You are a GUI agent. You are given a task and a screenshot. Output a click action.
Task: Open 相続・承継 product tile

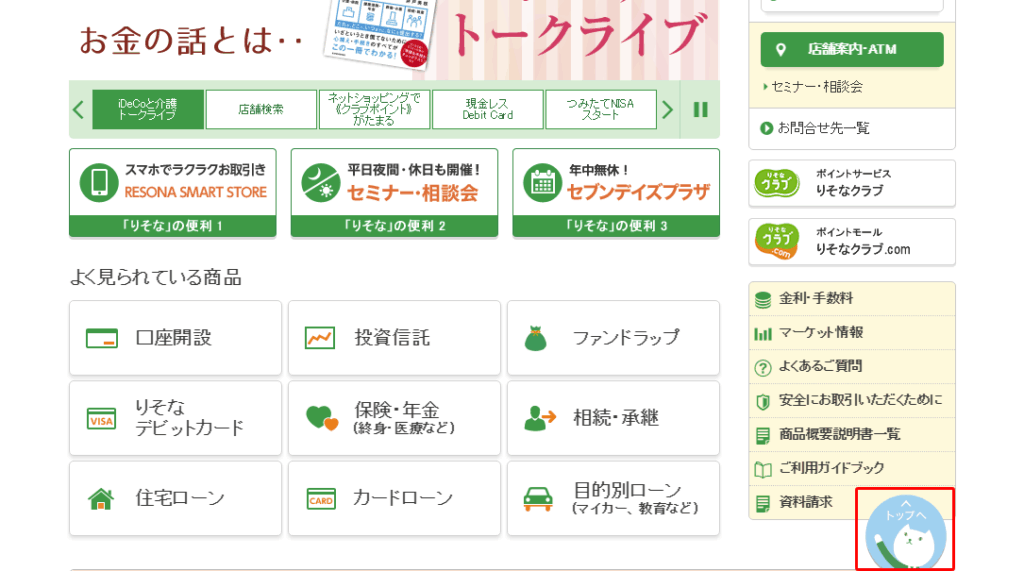coord(613,418)
